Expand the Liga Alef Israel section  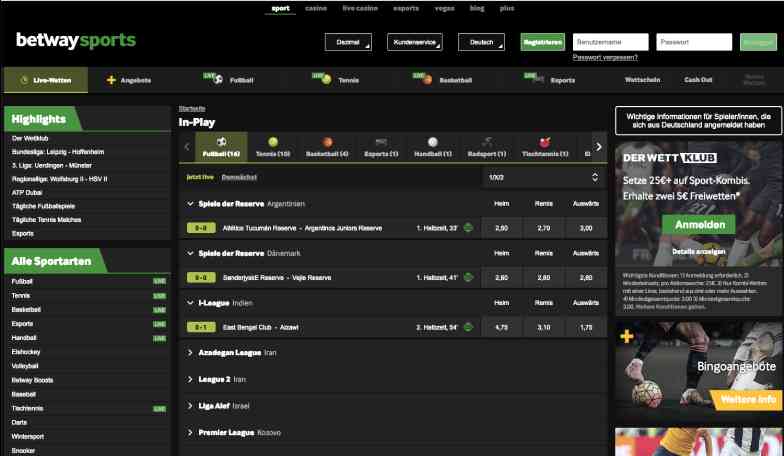coord(190,406)
